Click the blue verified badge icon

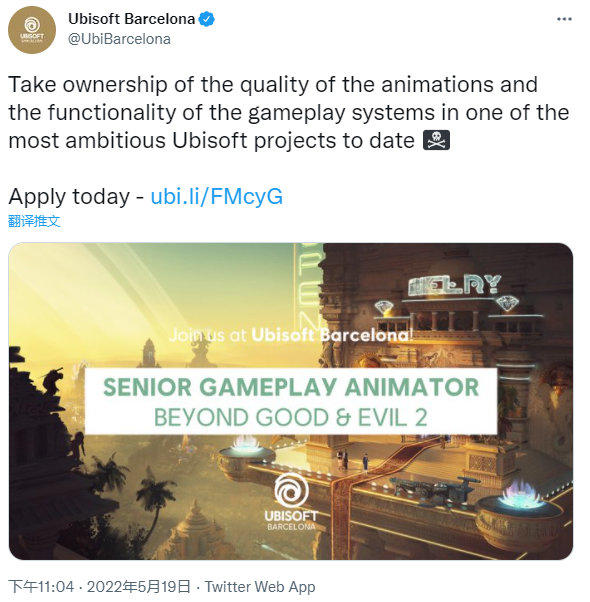(x=207, y=19)
